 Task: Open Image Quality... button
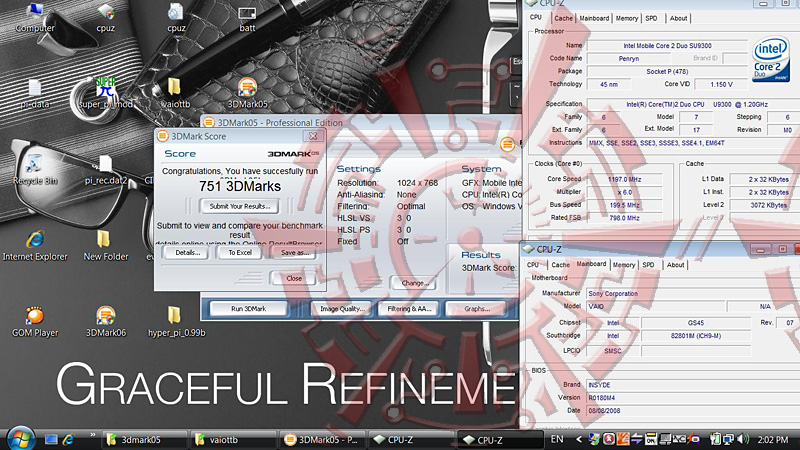pyautogui.click(x=341, y=309)
